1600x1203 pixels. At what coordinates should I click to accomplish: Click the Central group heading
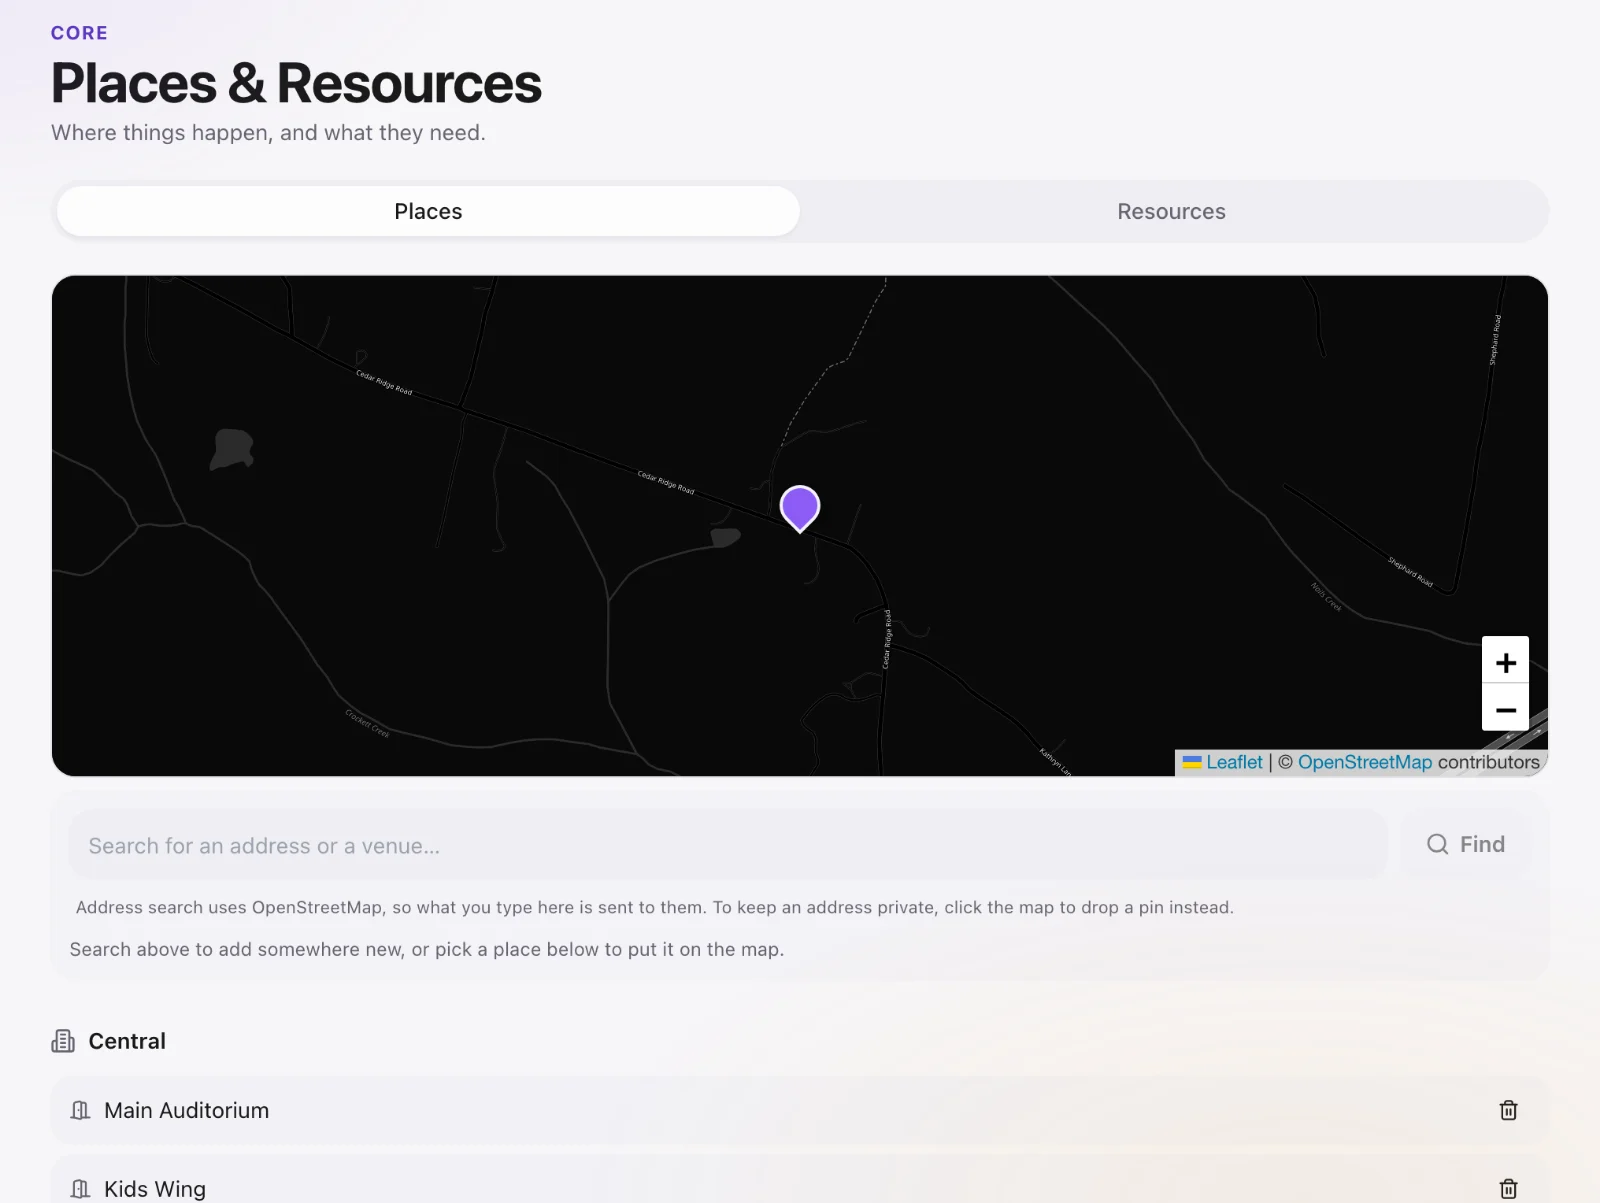[x=127, y=1041]
